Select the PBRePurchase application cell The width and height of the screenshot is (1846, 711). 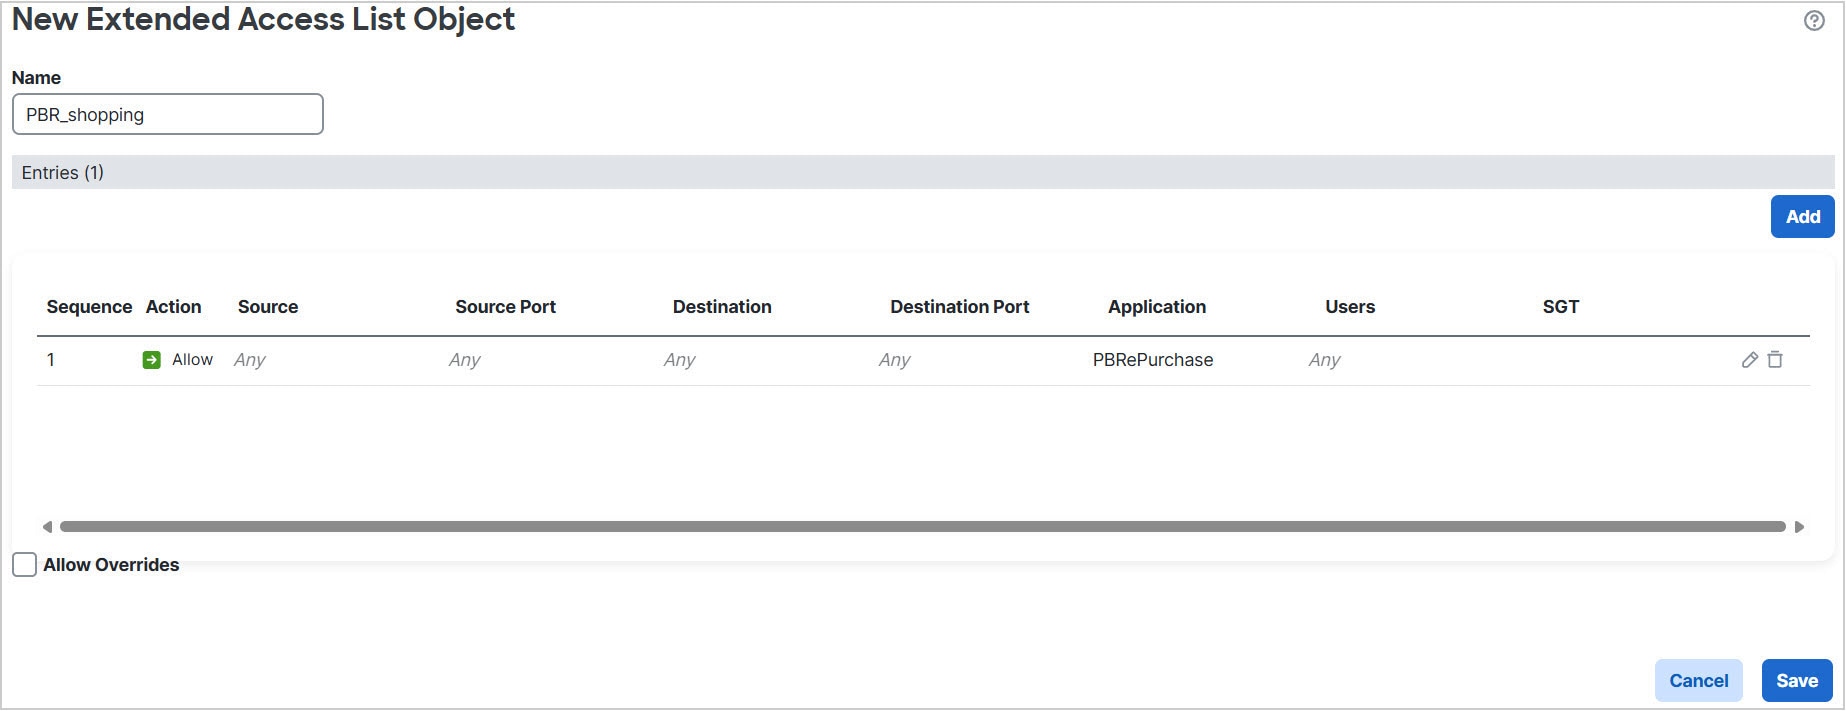(x=1152, y=360)
